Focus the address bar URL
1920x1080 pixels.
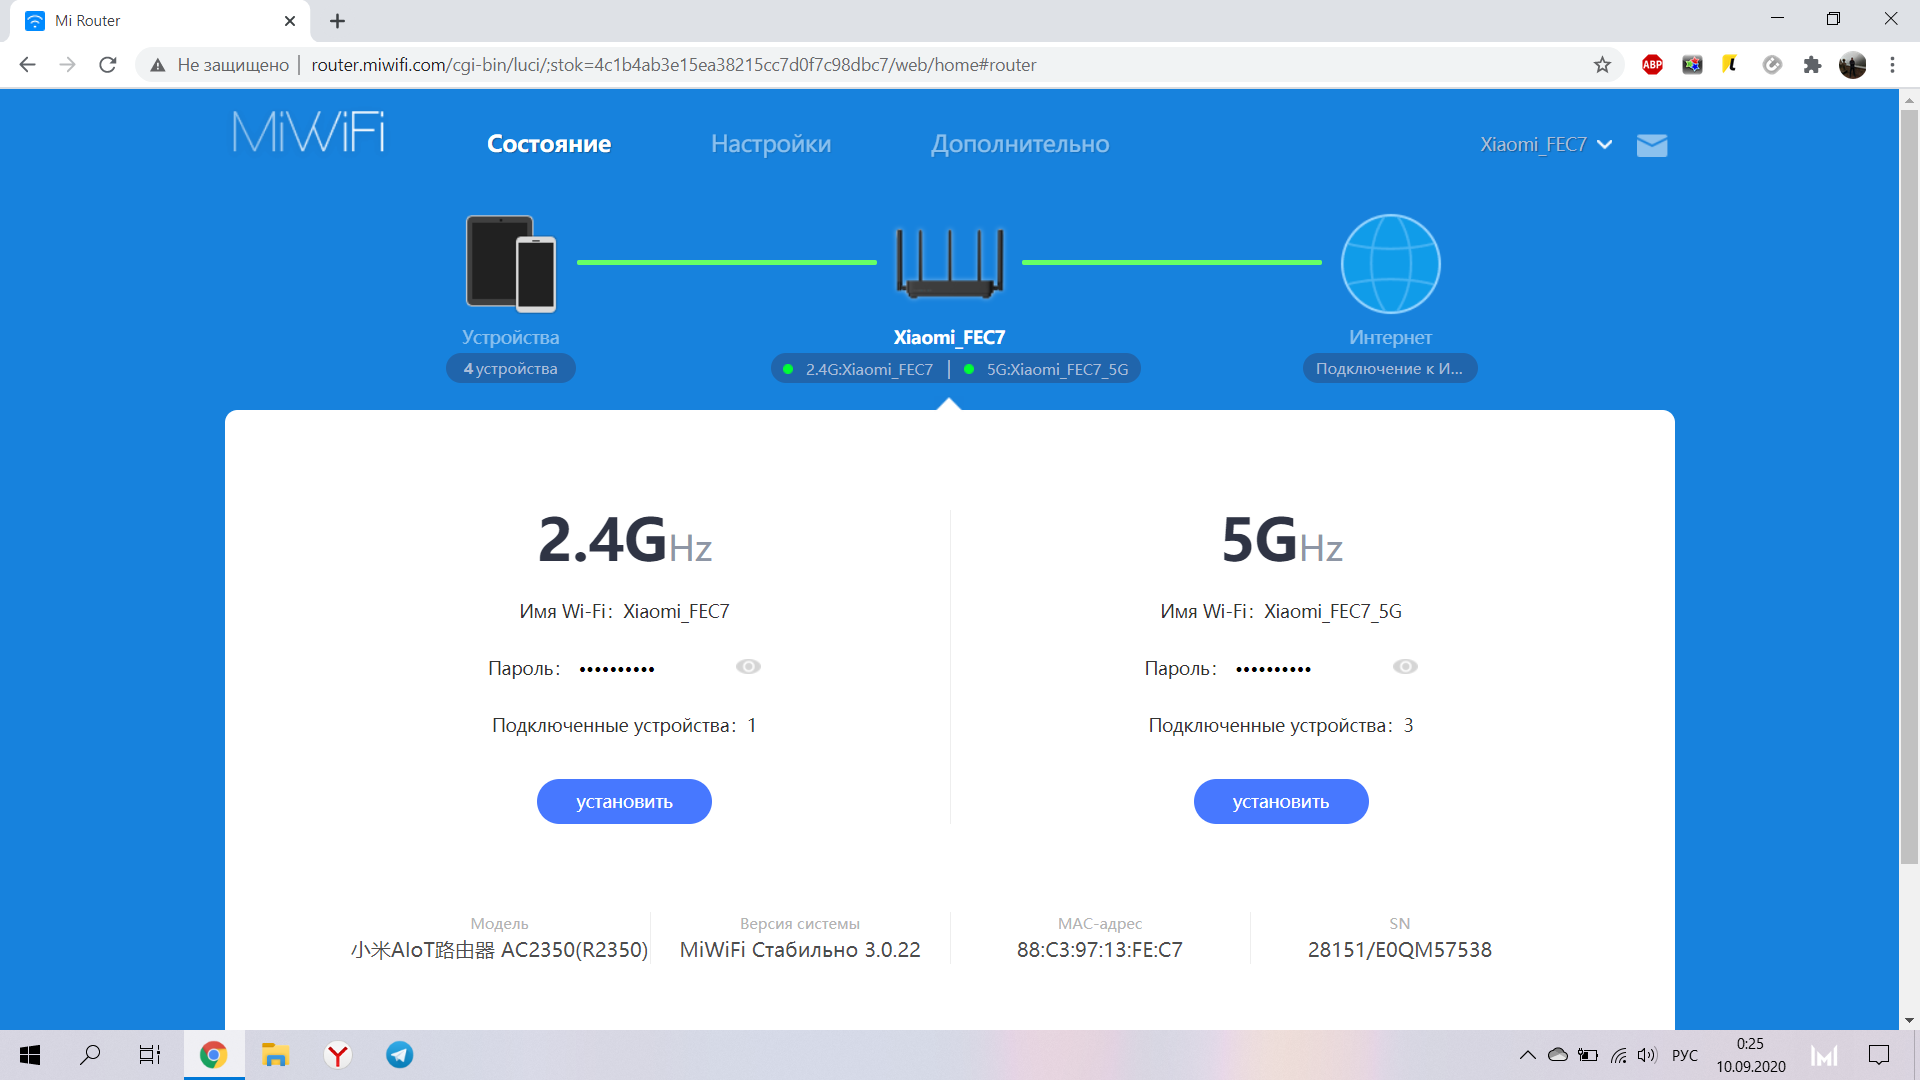tap(673, 65)
